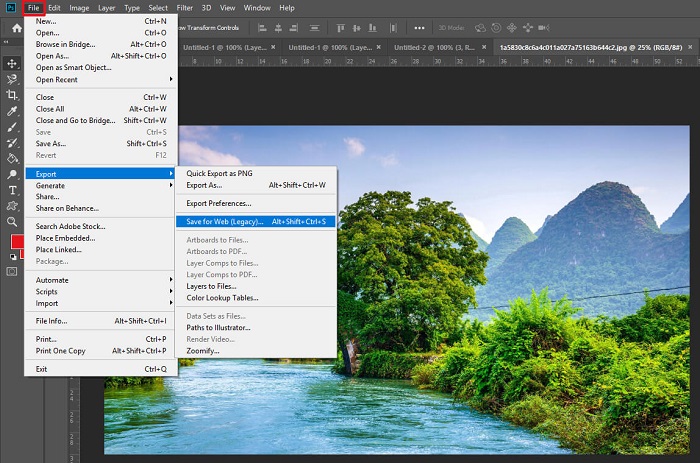
Task: Close the 25% JPG document tab
Action: pyautogui.click(x=692, y=47)
